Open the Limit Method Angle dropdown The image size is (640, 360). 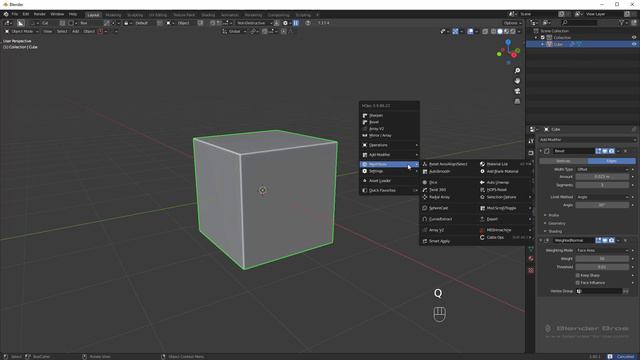[602, 197]
